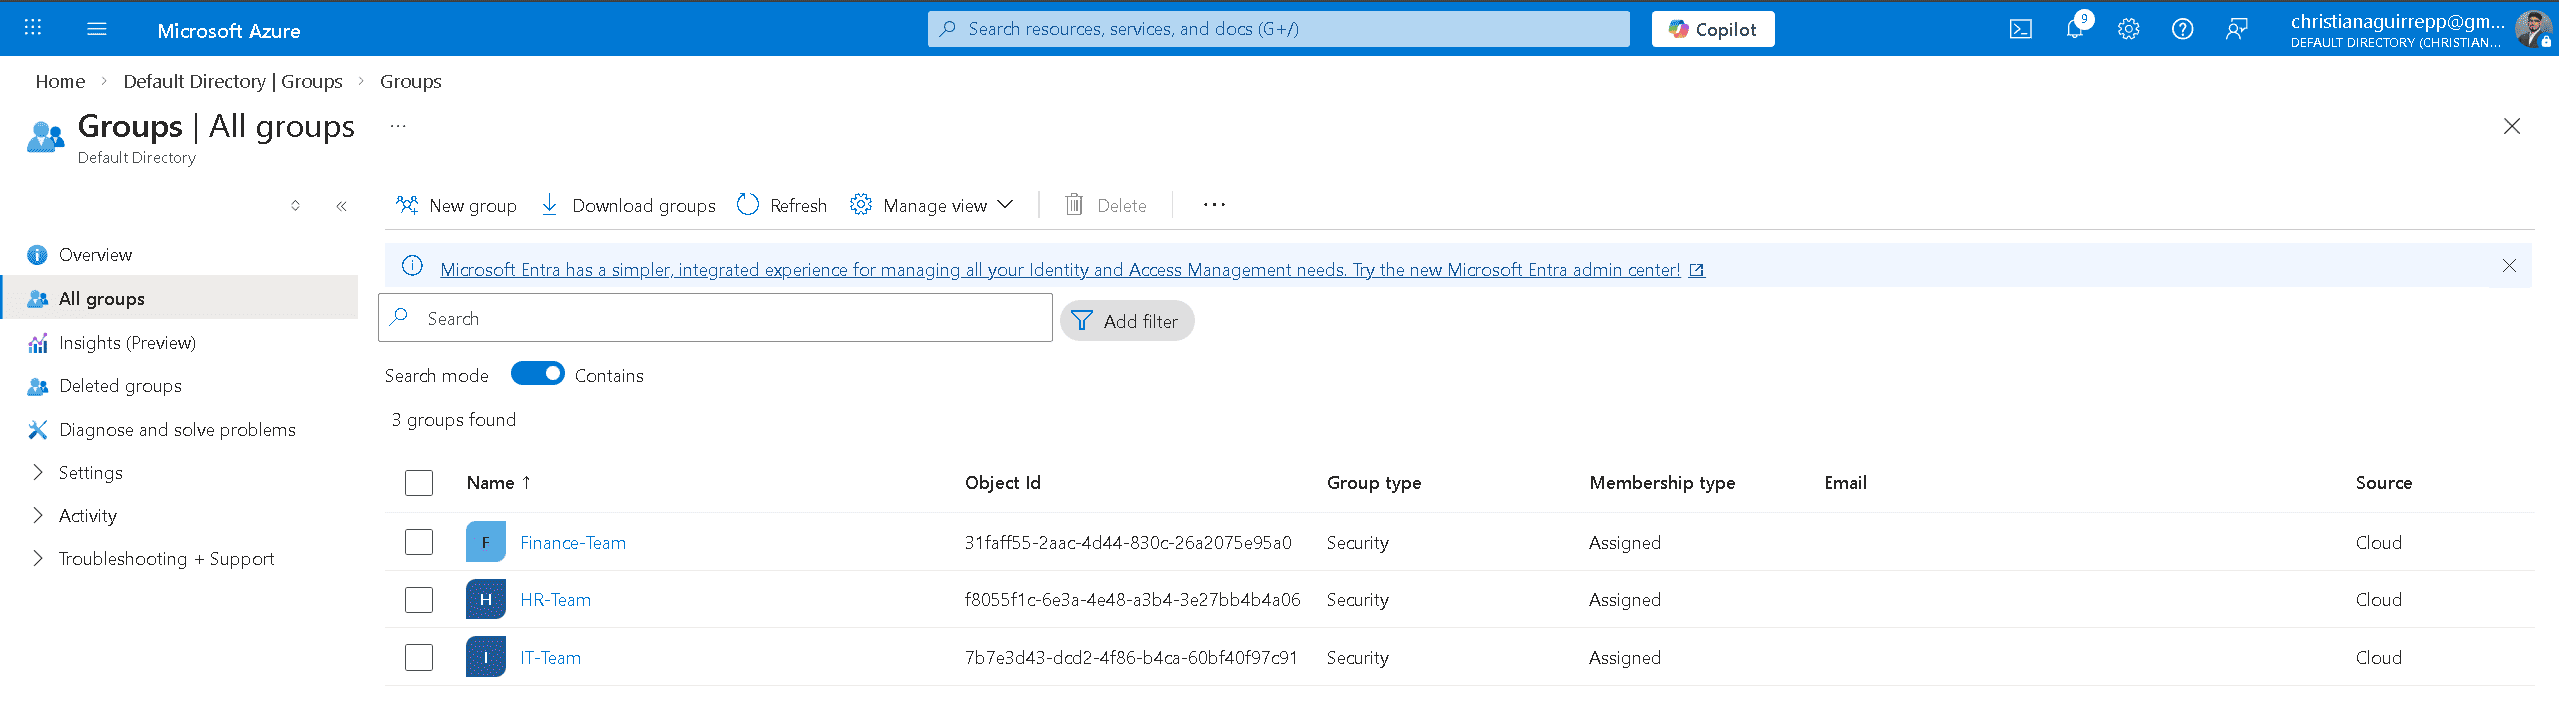The image size is (2559, 710).
Task: Click Download groups in toolbar
Action: (x=628, y=205)
